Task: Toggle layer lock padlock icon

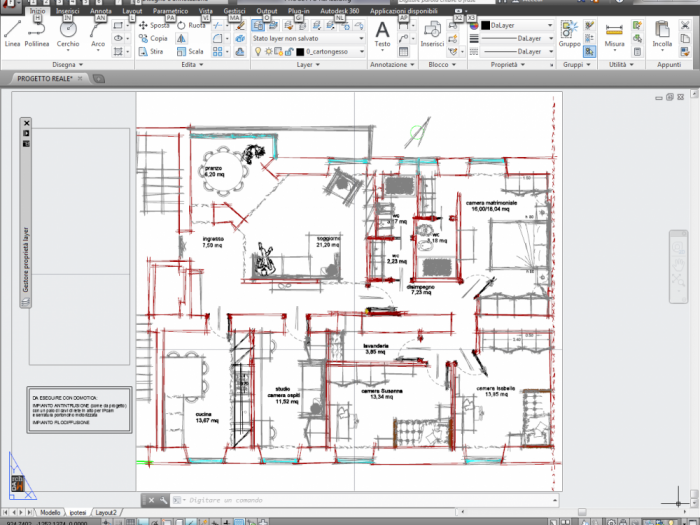Action: click(289, 51)
